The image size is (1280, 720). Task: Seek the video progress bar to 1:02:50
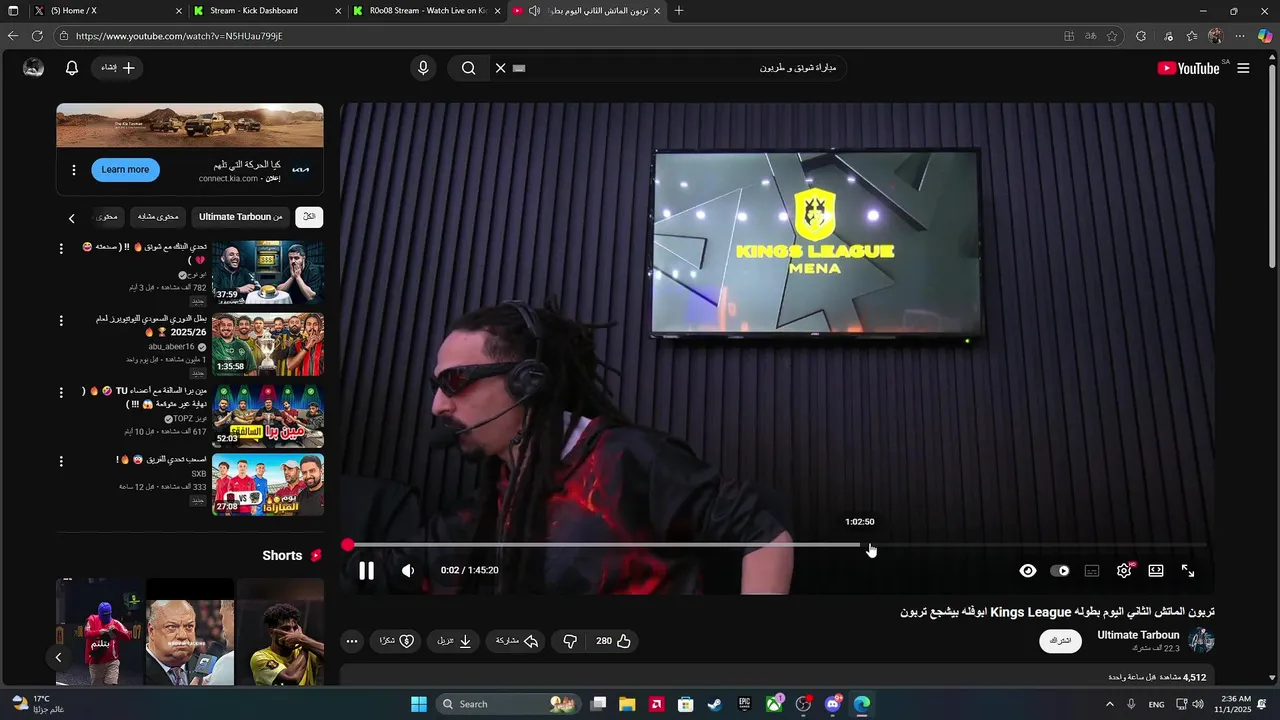tap(860, 545)
